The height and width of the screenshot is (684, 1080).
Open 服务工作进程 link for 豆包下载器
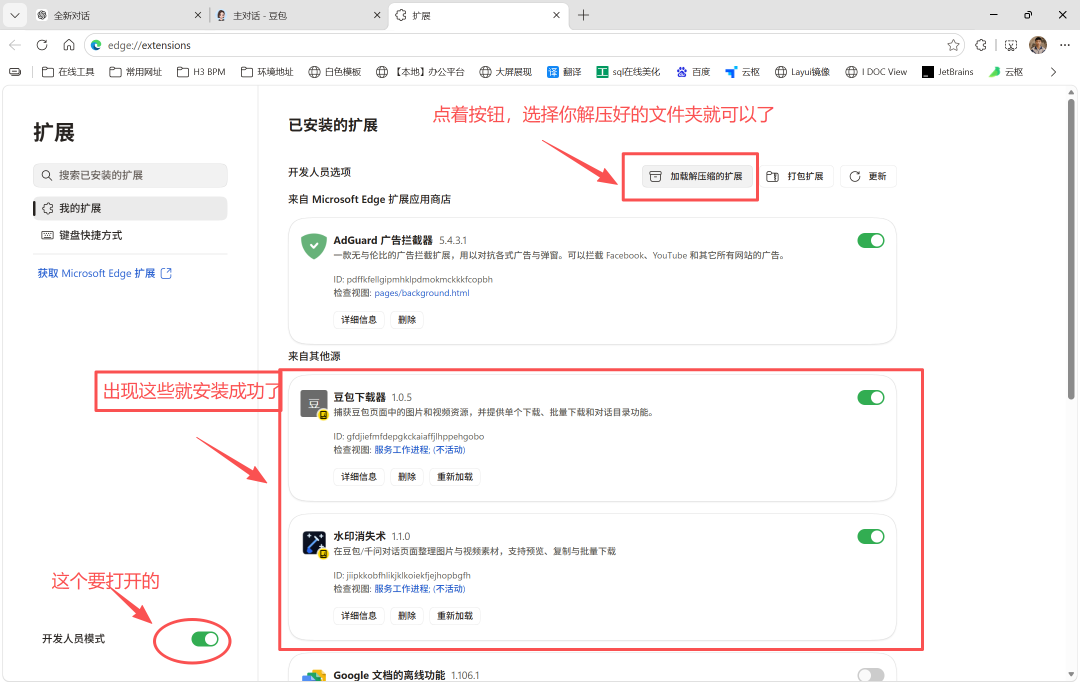coord(419,450)
